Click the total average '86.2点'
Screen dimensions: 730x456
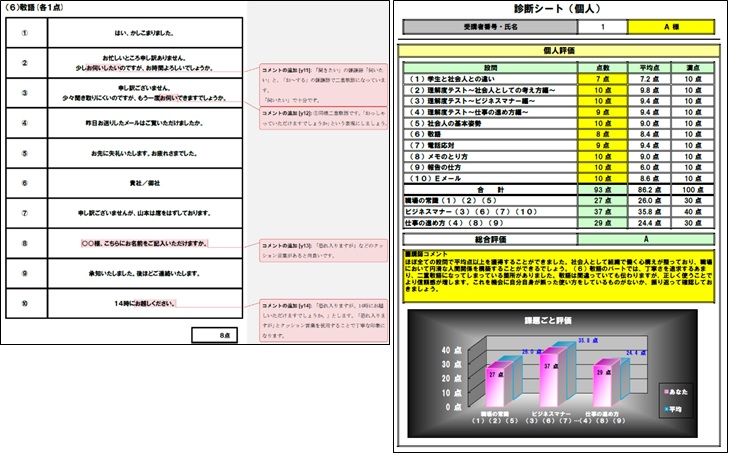tap(649, 190)
